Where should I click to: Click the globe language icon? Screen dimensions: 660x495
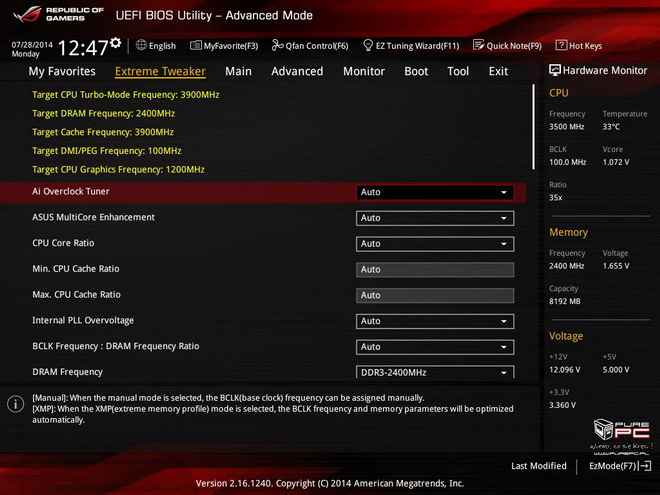point(141,45)
